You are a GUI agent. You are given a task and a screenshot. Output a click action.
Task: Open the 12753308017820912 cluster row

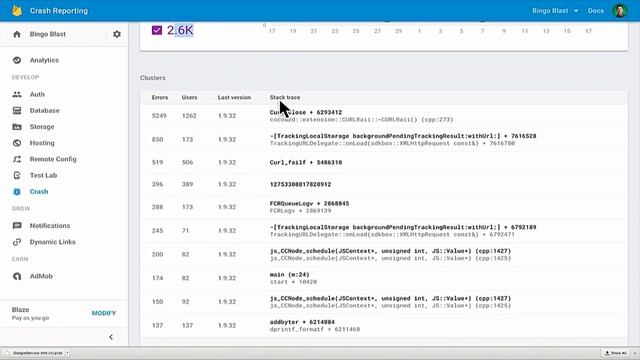point(384,184)
